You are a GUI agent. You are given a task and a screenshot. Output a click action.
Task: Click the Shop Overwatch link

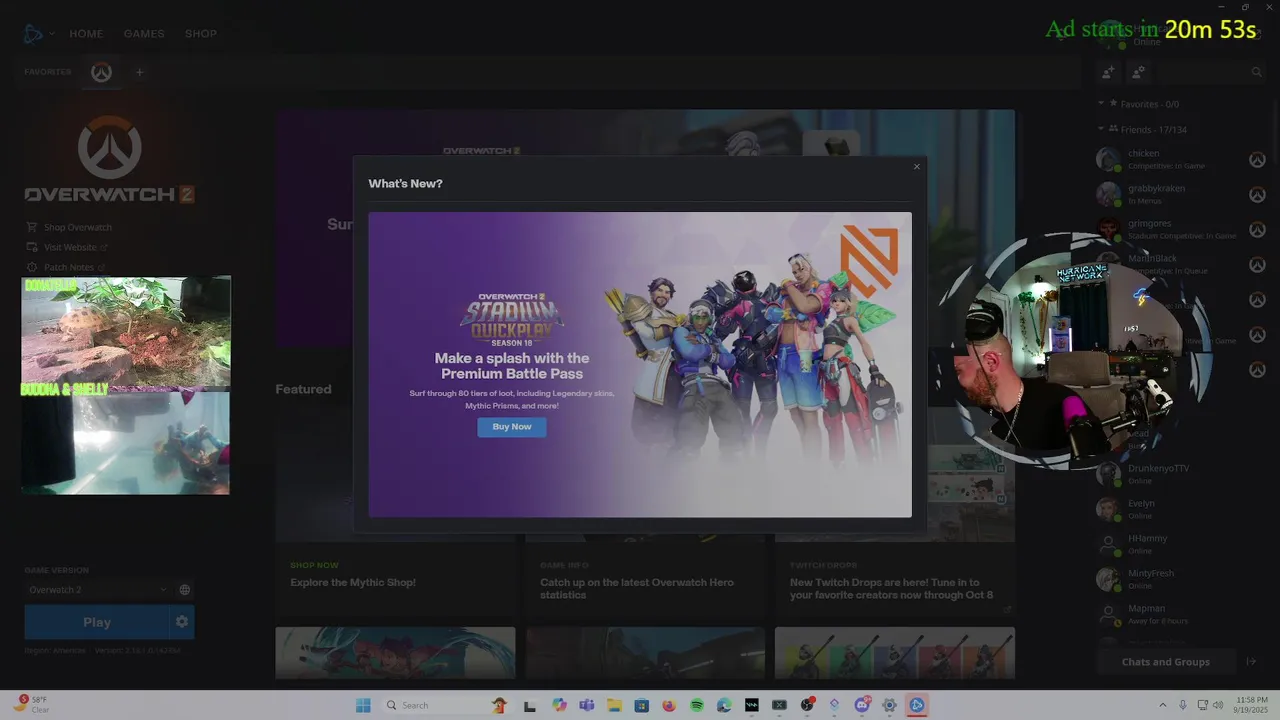pyautogui.click(x=69, y=227)
